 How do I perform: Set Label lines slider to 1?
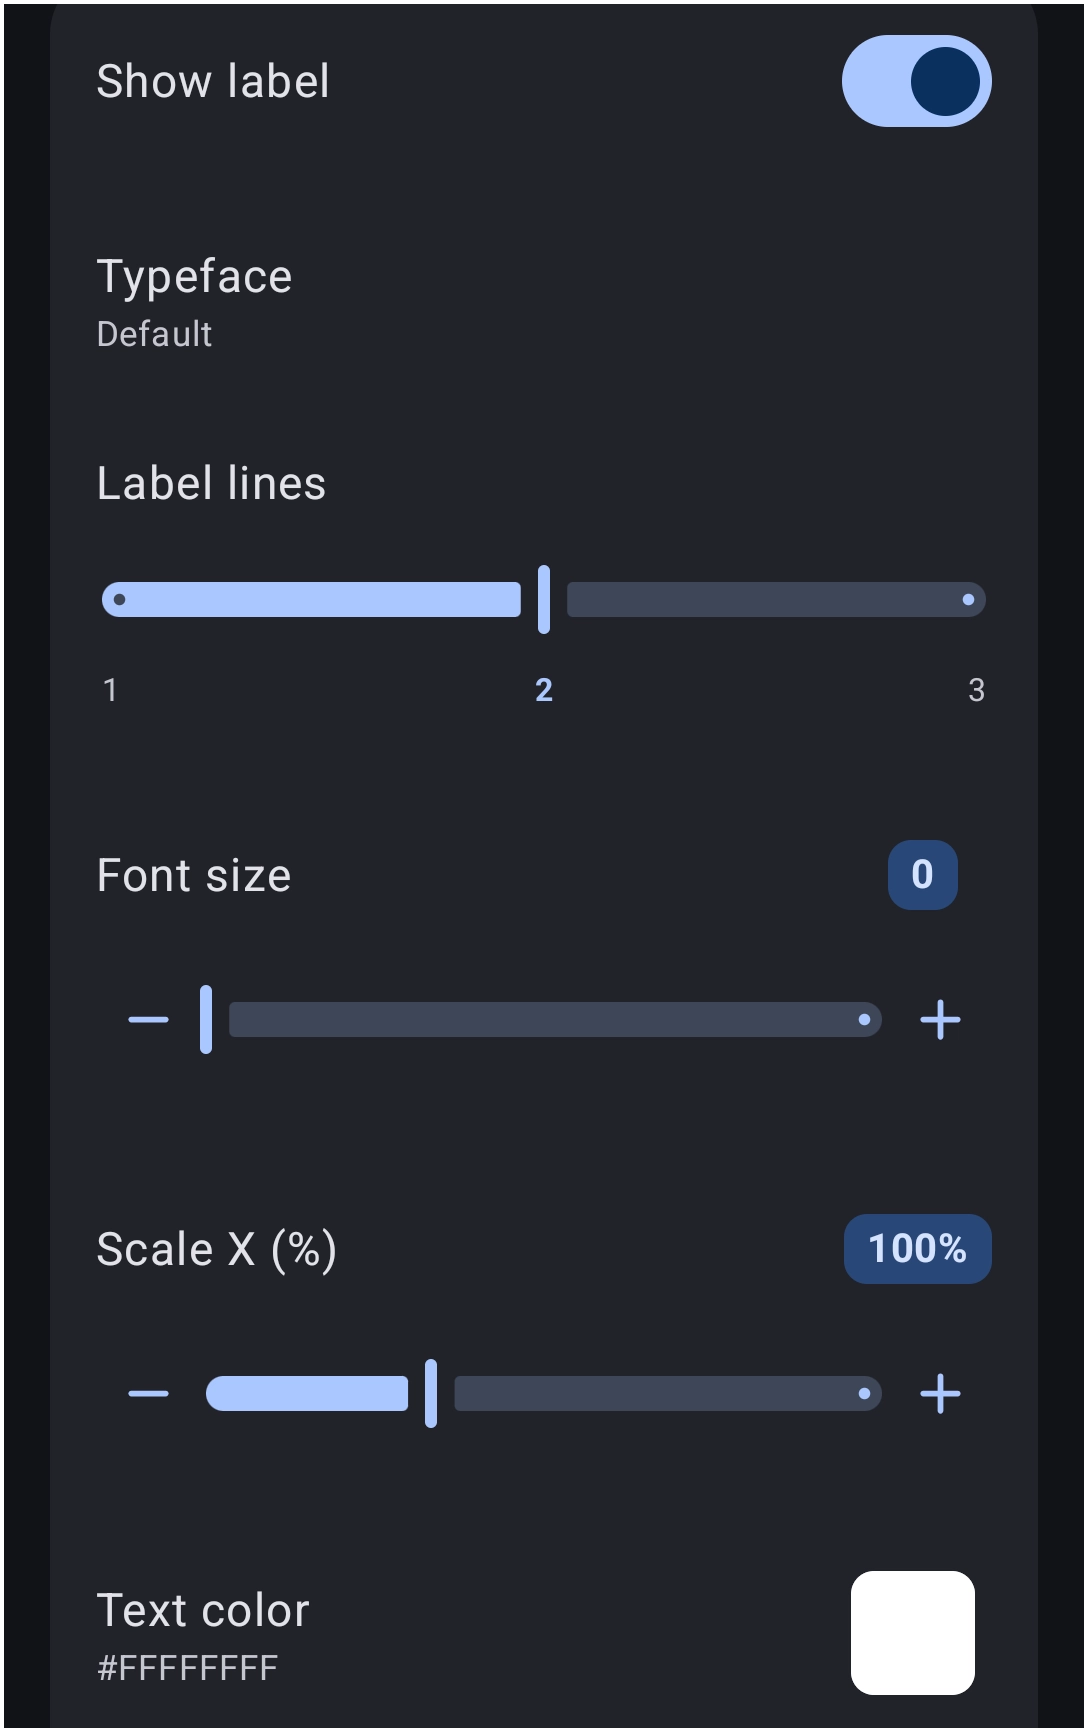click(120, 600)
